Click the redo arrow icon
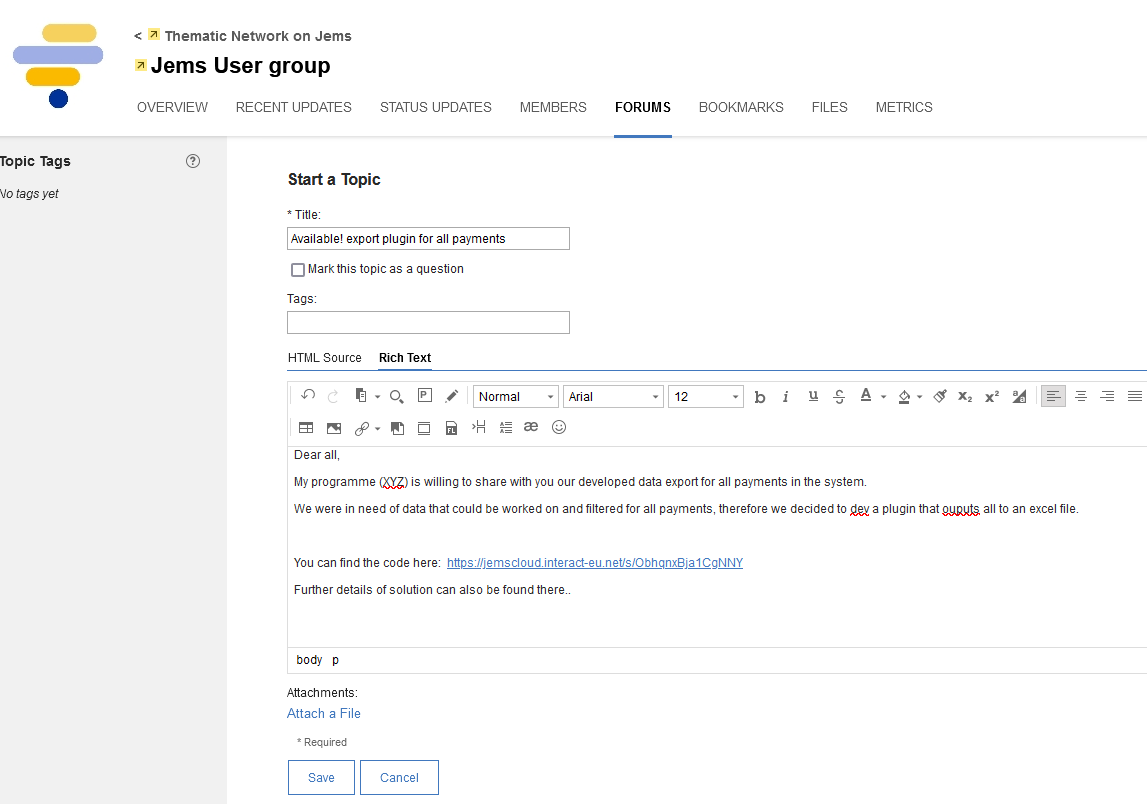This screenshot has height=804, width=1147. (x=334, y=396)
